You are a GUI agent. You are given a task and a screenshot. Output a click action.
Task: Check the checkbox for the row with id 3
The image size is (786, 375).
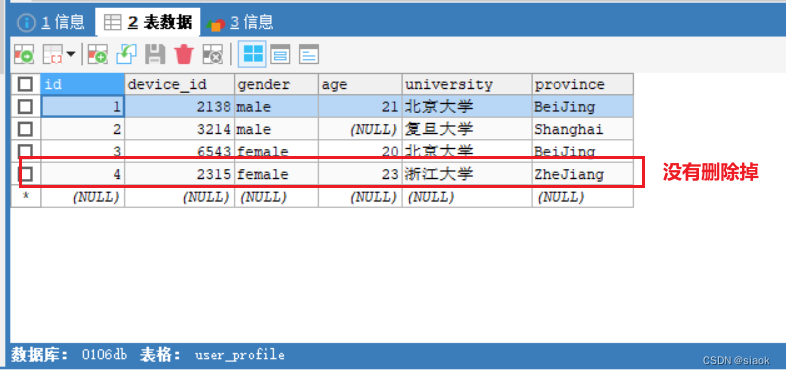pyautogui.click(x=25, y=150)
